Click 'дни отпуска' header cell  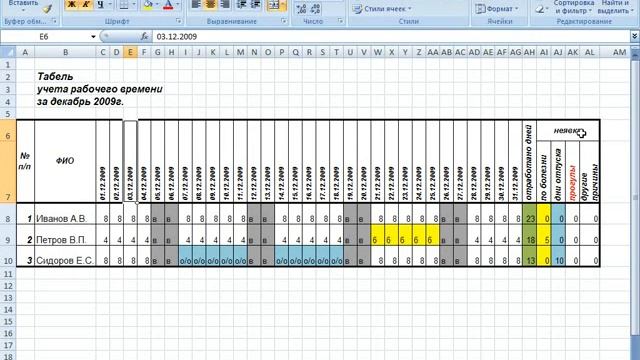coord(558,171)
